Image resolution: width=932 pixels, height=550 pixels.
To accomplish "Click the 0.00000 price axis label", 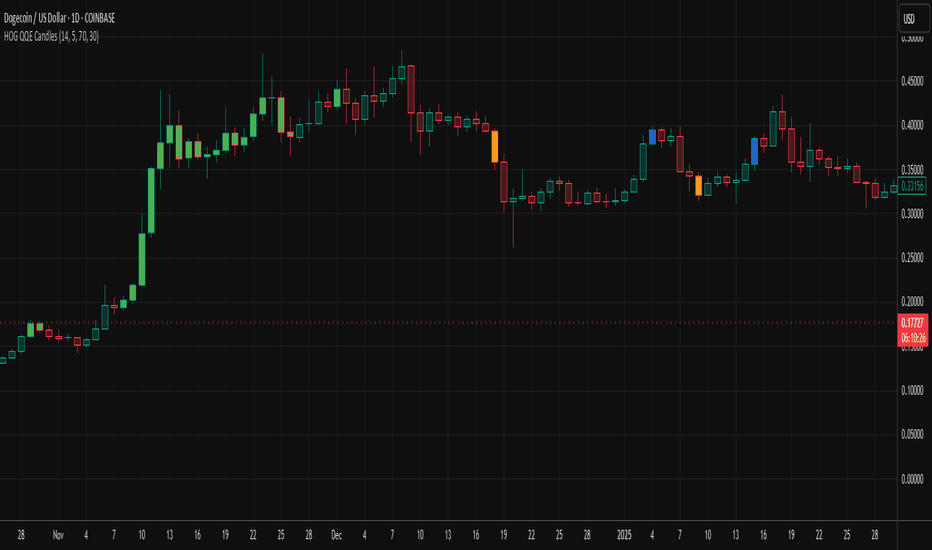I will [912, 479].
